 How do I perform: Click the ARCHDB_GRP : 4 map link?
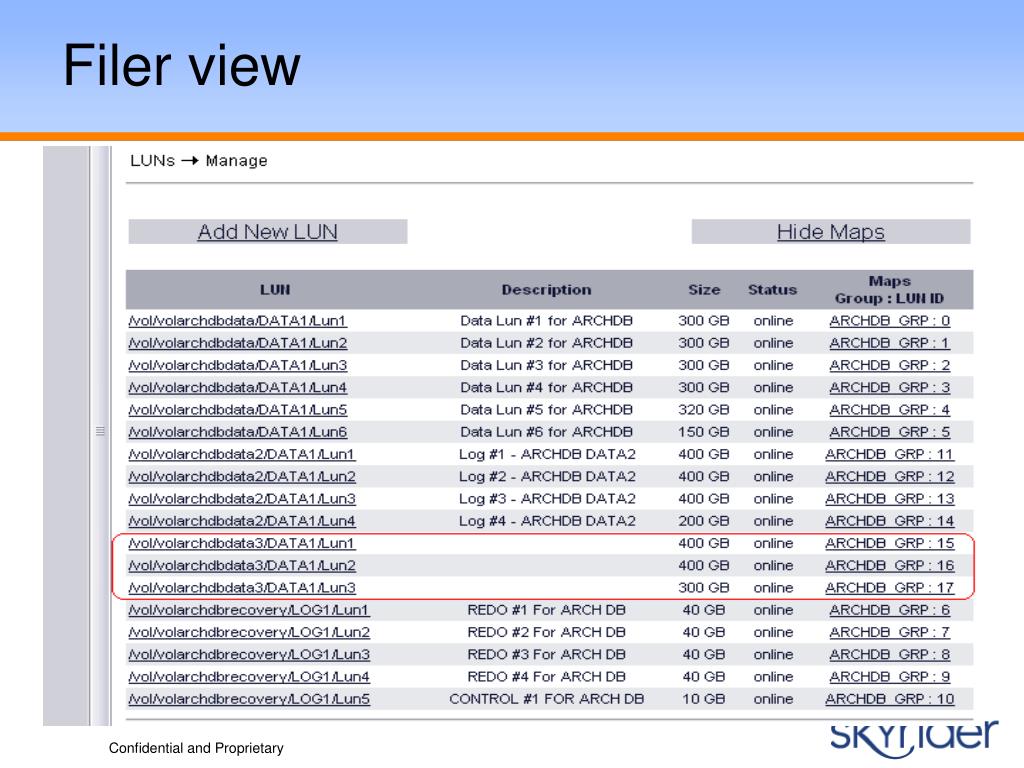tap(889, 409)
